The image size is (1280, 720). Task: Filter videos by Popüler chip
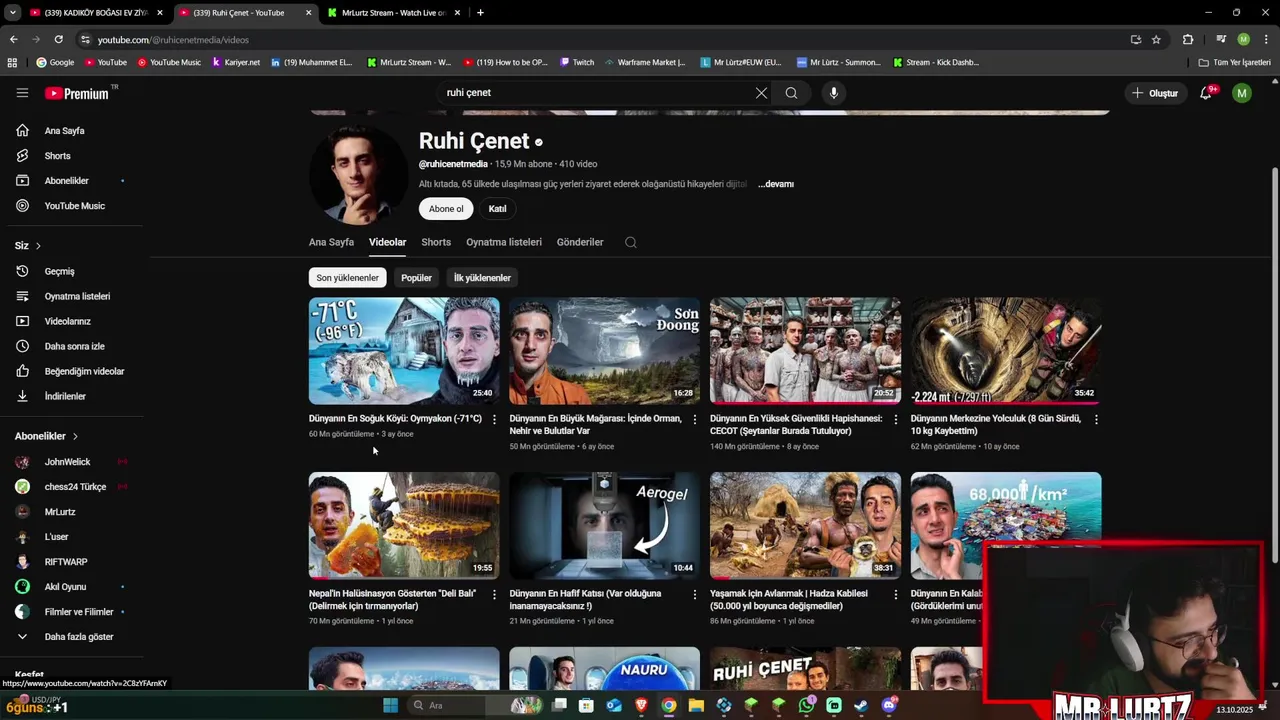click(x=416, y=278)
